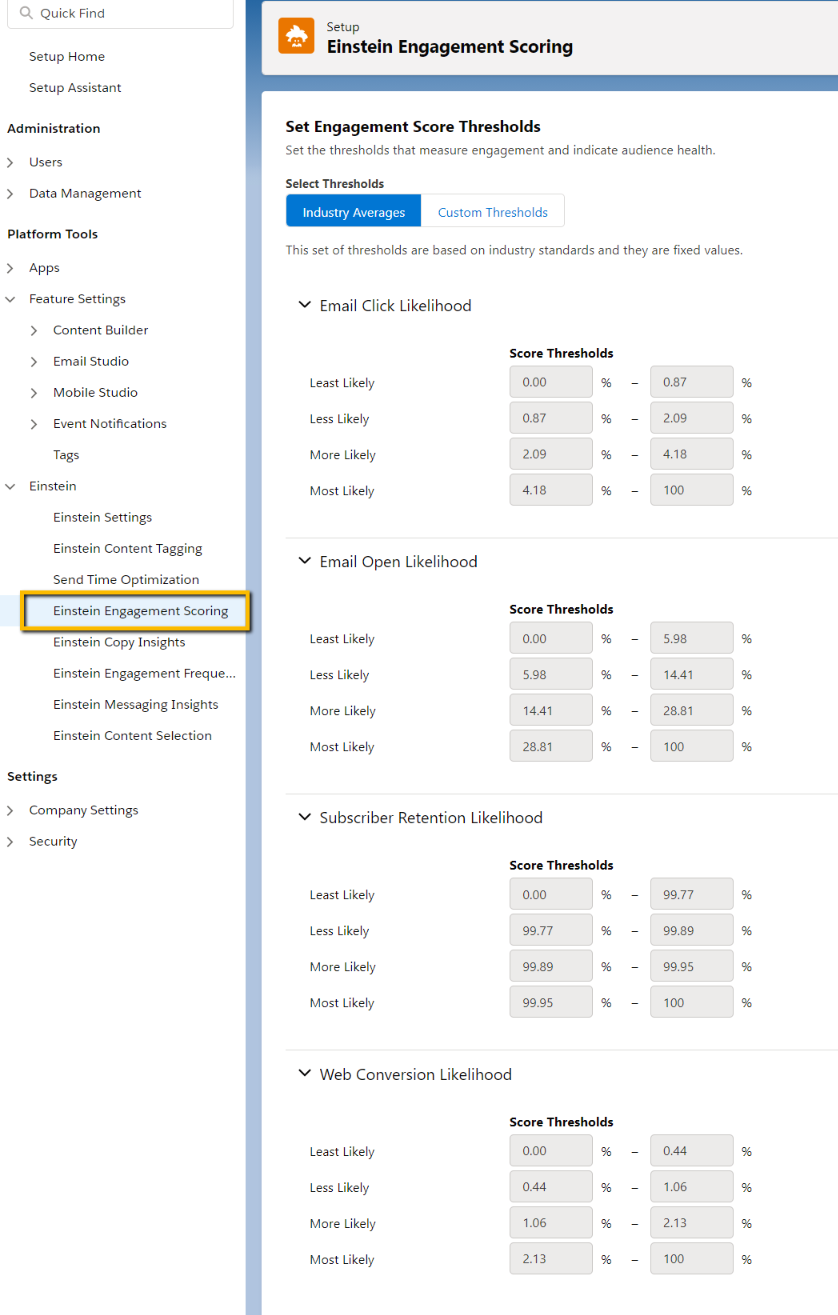
Task: Switch to Custom Thresholds tab
Action: 493,212
